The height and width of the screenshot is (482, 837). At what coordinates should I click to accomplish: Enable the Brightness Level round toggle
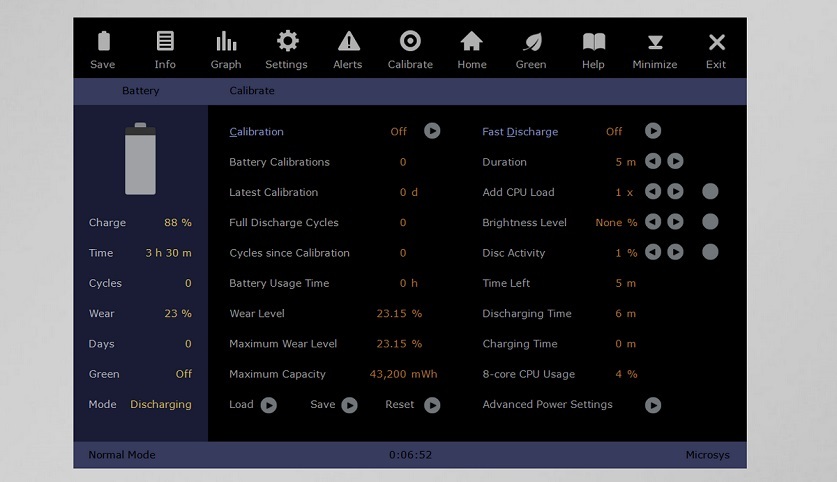point(710,222)
